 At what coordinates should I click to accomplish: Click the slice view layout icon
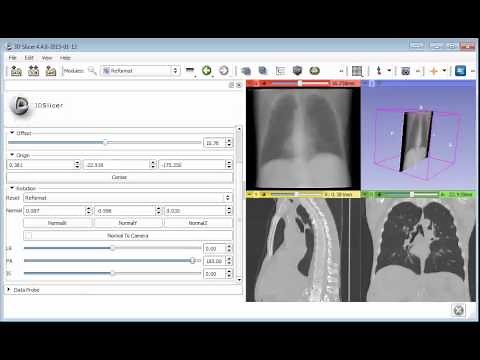pos(357,71)
